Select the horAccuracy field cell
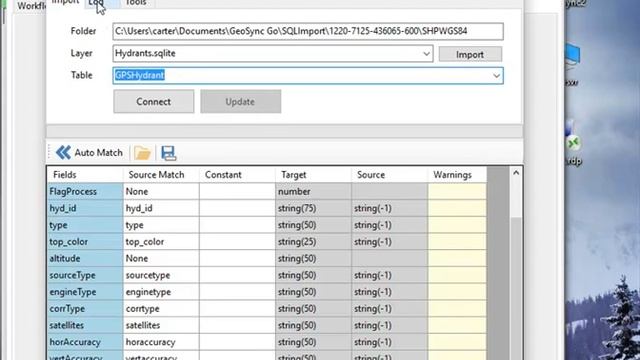This screenshot has height=360, width=640. tap(85, 342)
